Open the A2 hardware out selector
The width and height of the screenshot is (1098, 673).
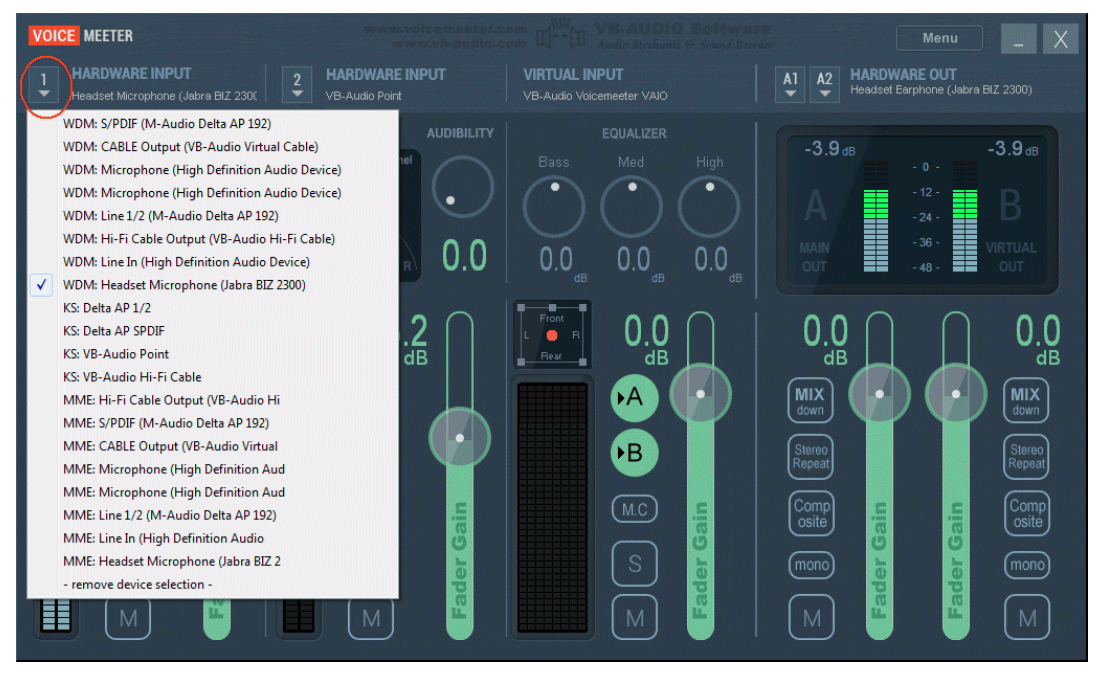pos(825,85)
